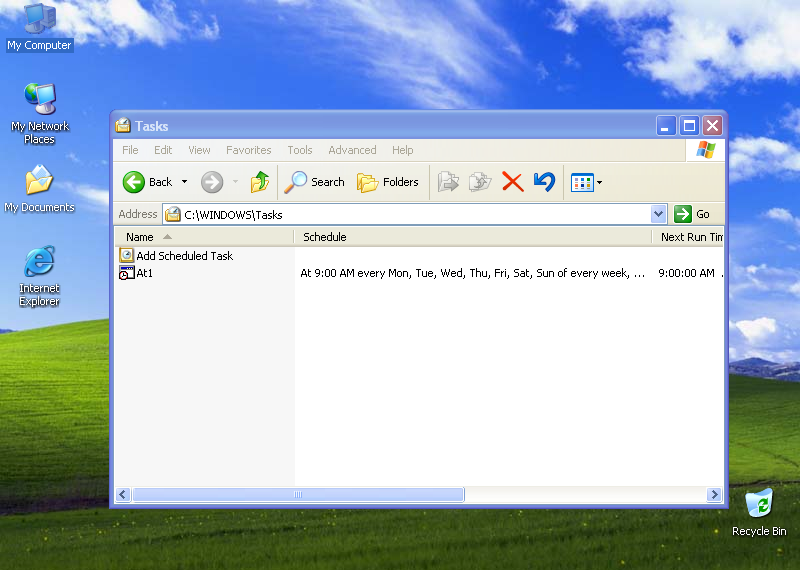
Task: Select the Add Scheduled Task item
Action: (176, 256)
